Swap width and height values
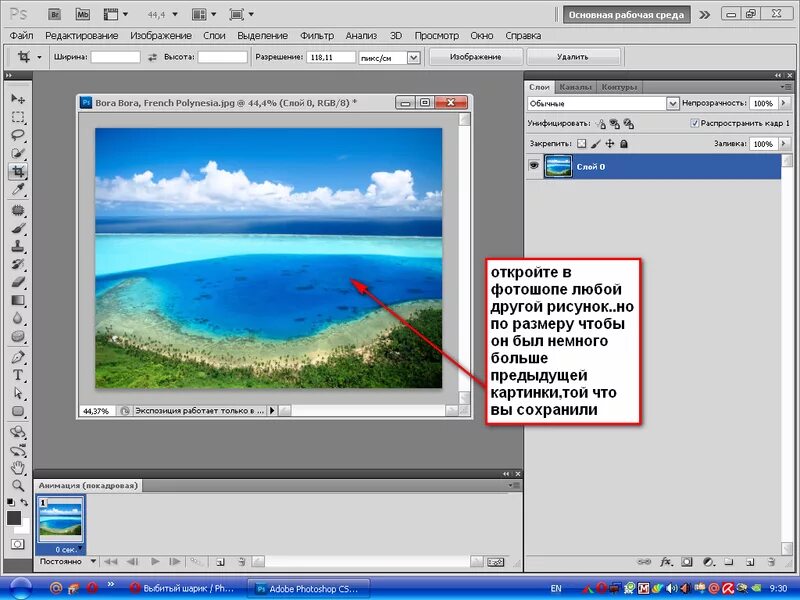This screenshot has width=800, height=600. point(152,57)
